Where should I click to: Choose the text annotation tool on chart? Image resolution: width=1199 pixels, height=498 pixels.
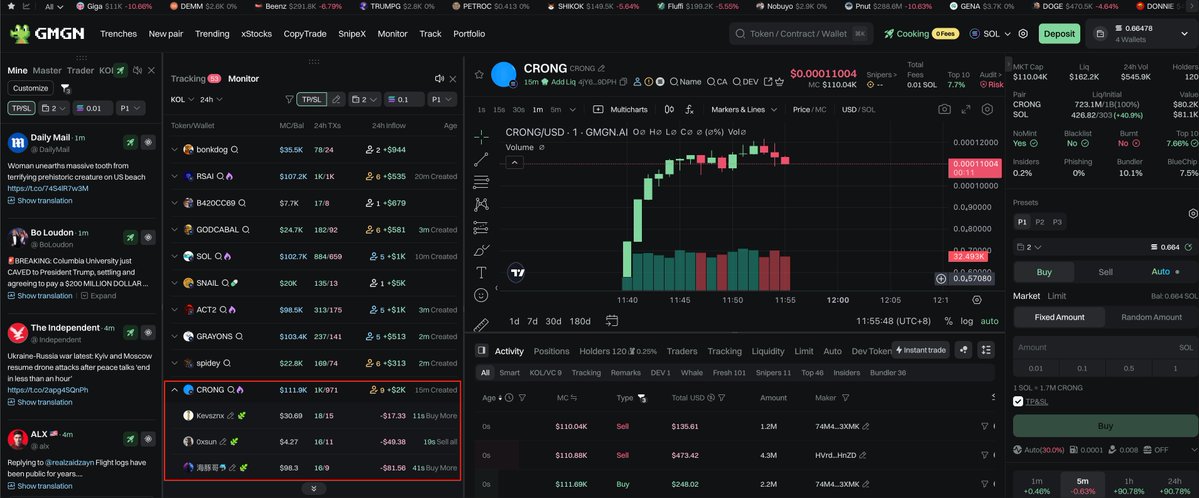tap(481, 272)
